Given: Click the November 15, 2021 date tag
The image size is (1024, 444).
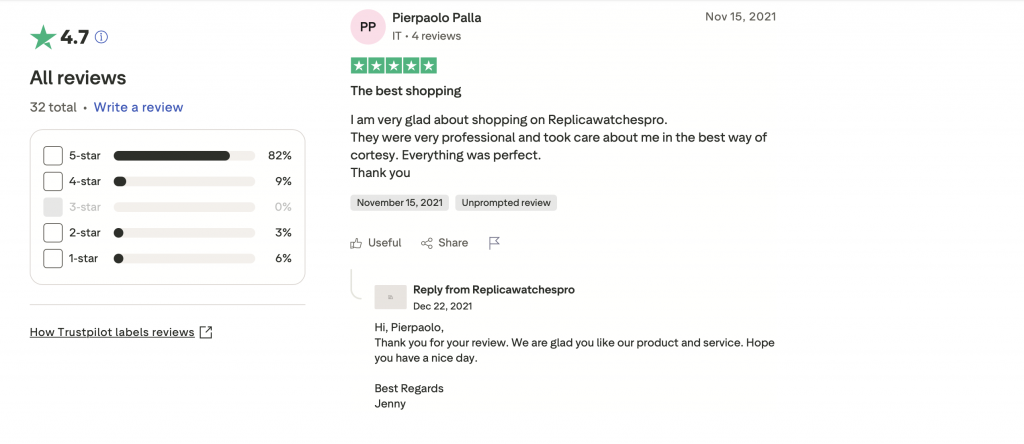Looking at the screenshot, I should [x=400, y=202].
